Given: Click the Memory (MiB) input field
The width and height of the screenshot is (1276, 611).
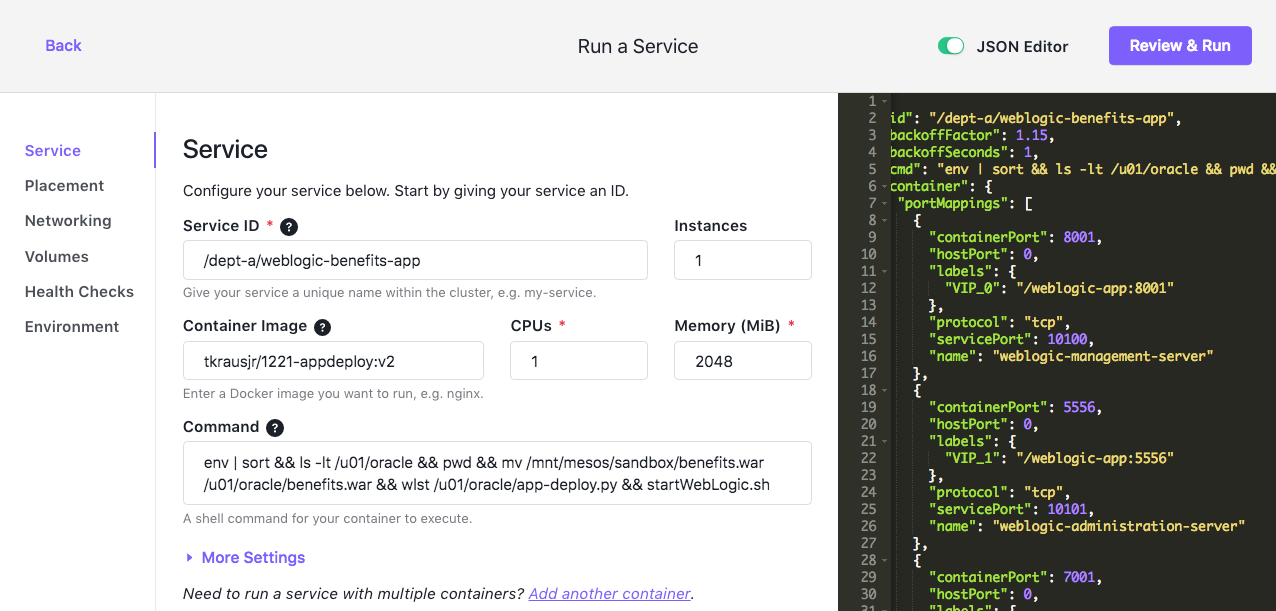Looking at the screenshot, I should point(743,361).
